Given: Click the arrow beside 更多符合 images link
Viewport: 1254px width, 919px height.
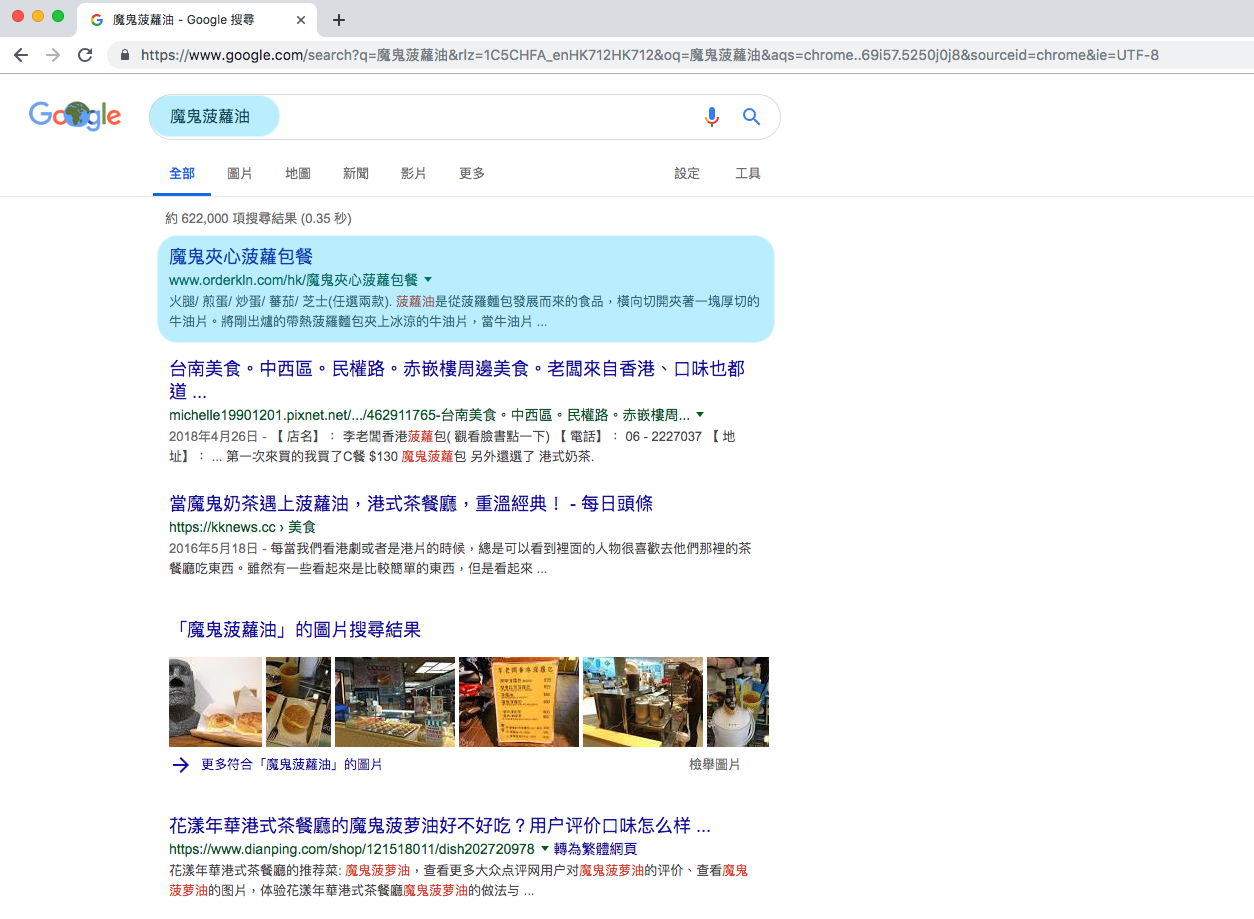Looking at the screenshot, I should 180,765.
